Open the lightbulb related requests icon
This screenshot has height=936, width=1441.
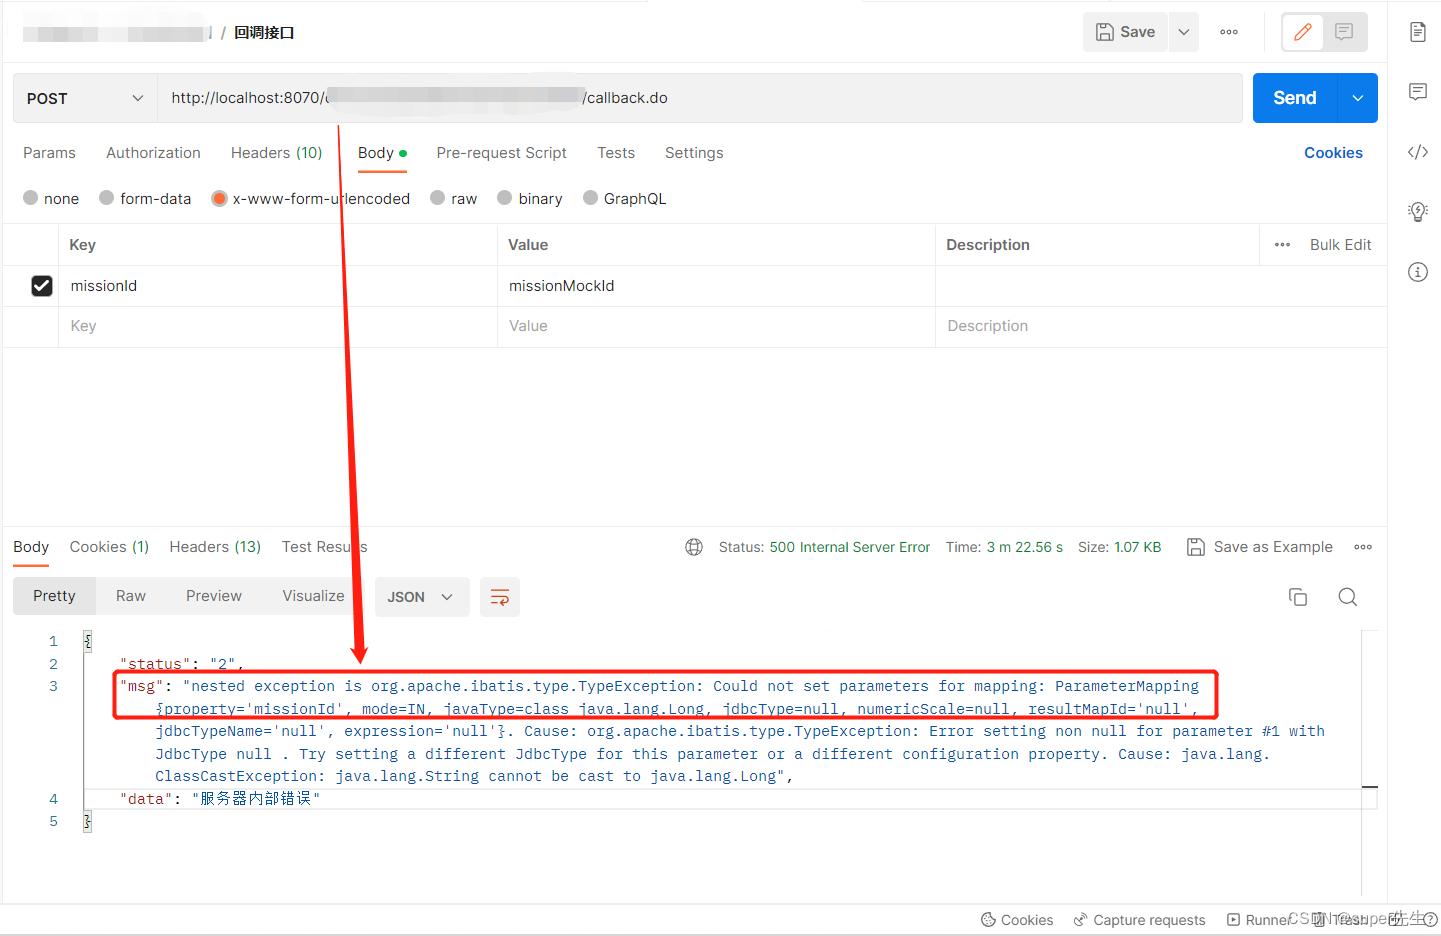click(x=1418, y=211)
